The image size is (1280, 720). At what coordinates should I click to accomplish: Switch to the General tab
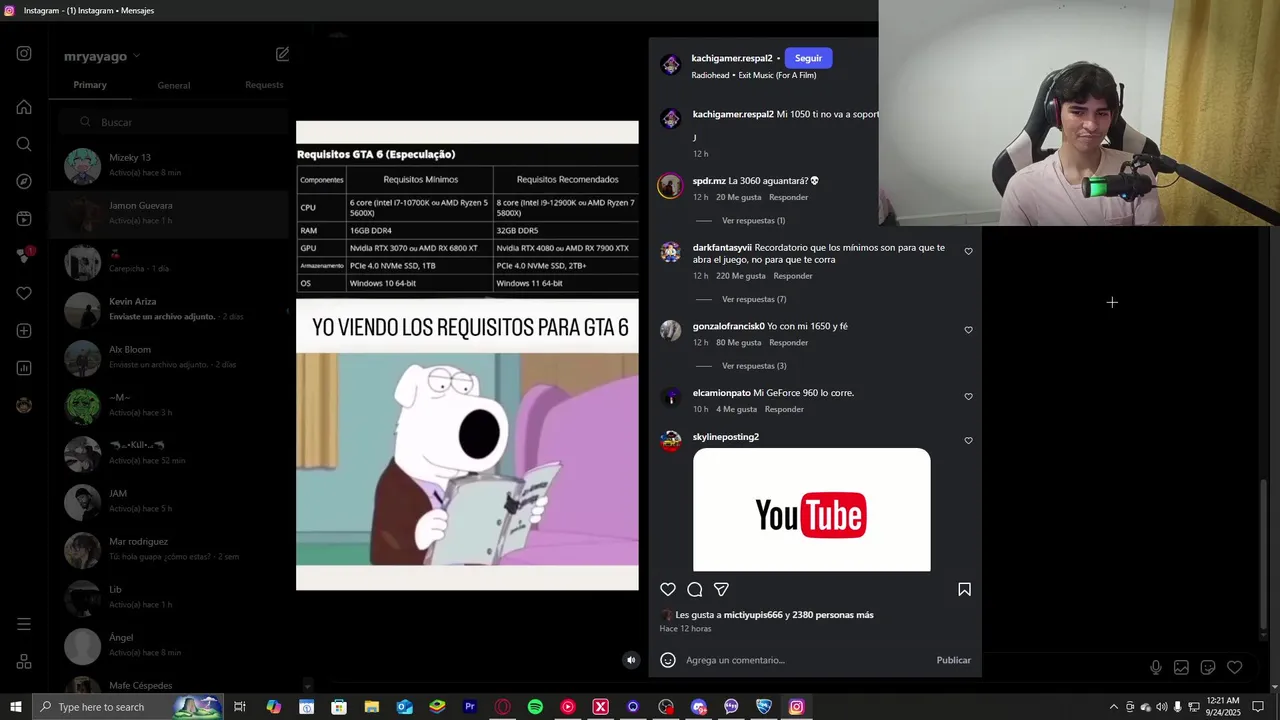(174, 86)
